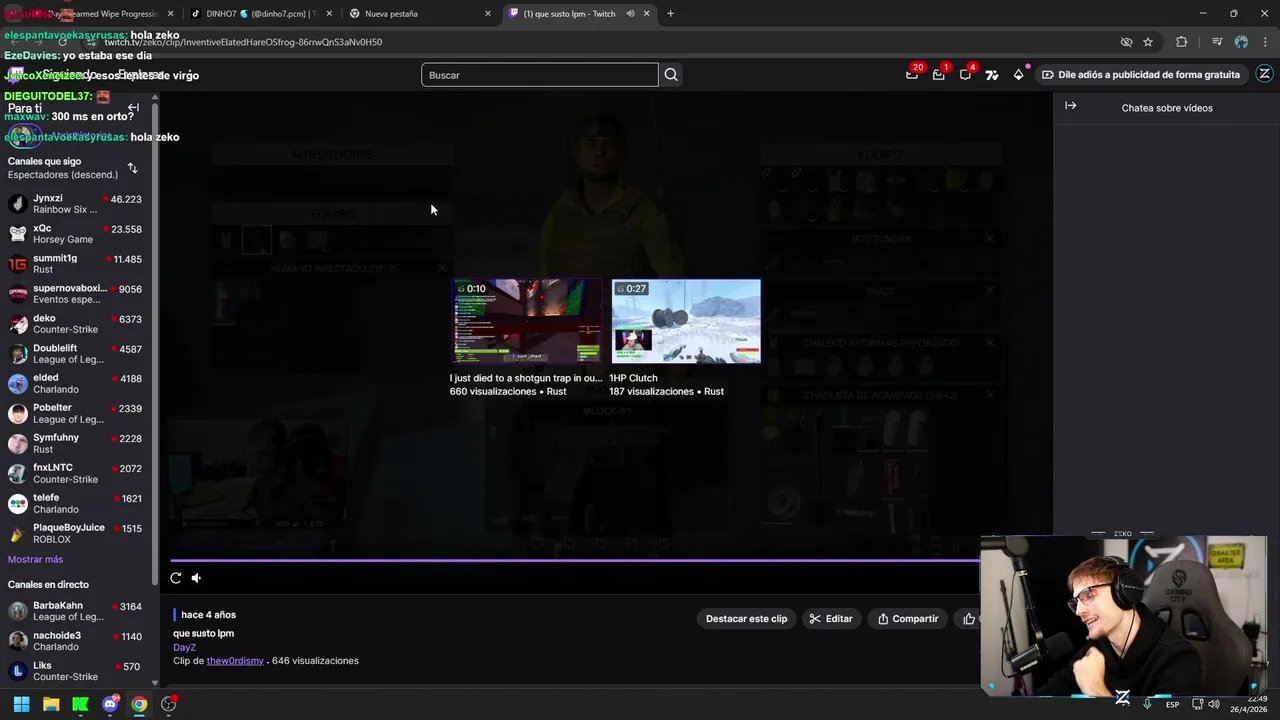Click the 'Compartir' share button
This screenshot has height=720, width=1280.
[x=908, y=619]
